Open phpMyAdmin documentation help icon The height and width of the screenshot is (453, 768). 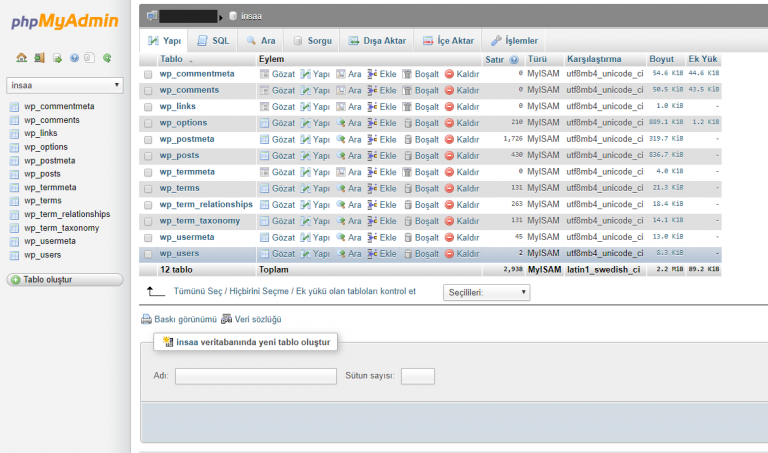coord(74,58)
